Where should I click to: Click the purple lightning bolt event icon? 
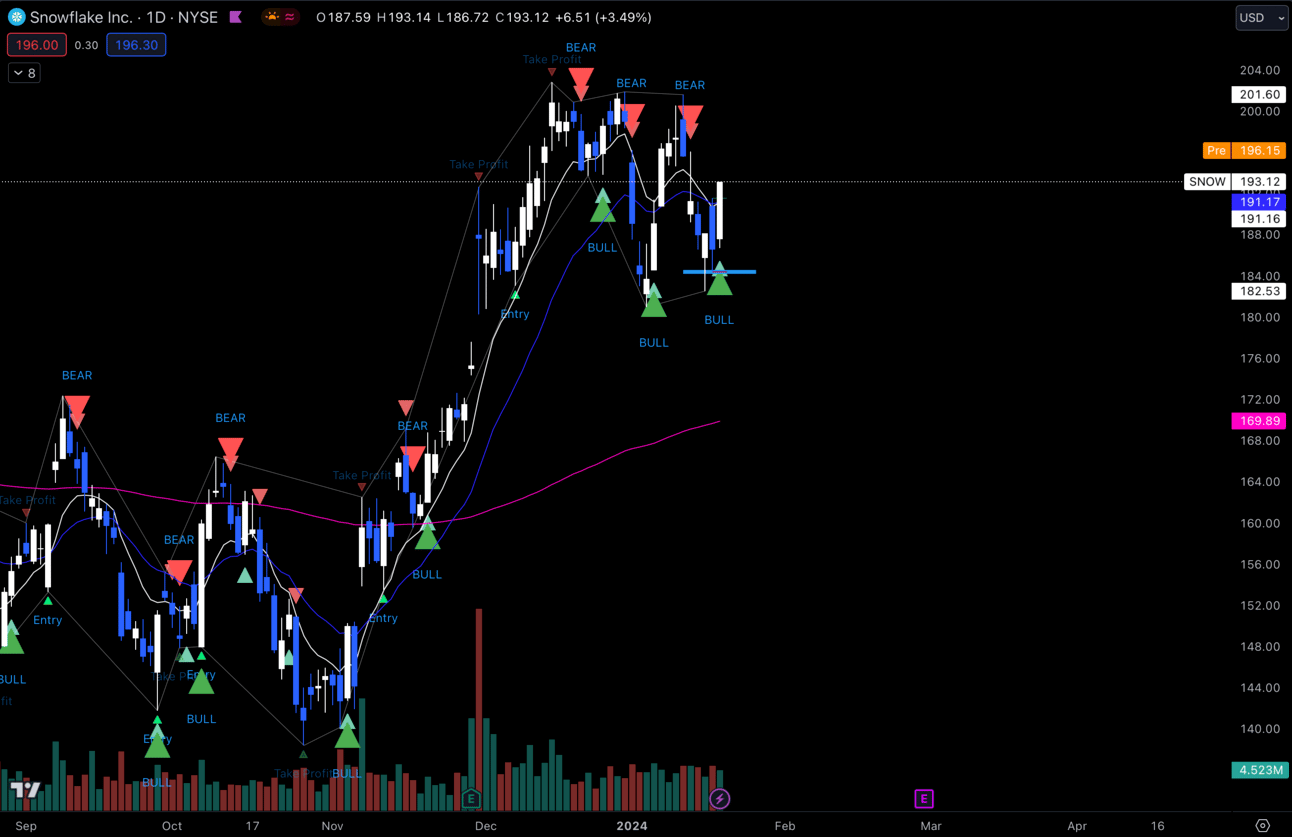pyautogui.click(x=719, y=798)
